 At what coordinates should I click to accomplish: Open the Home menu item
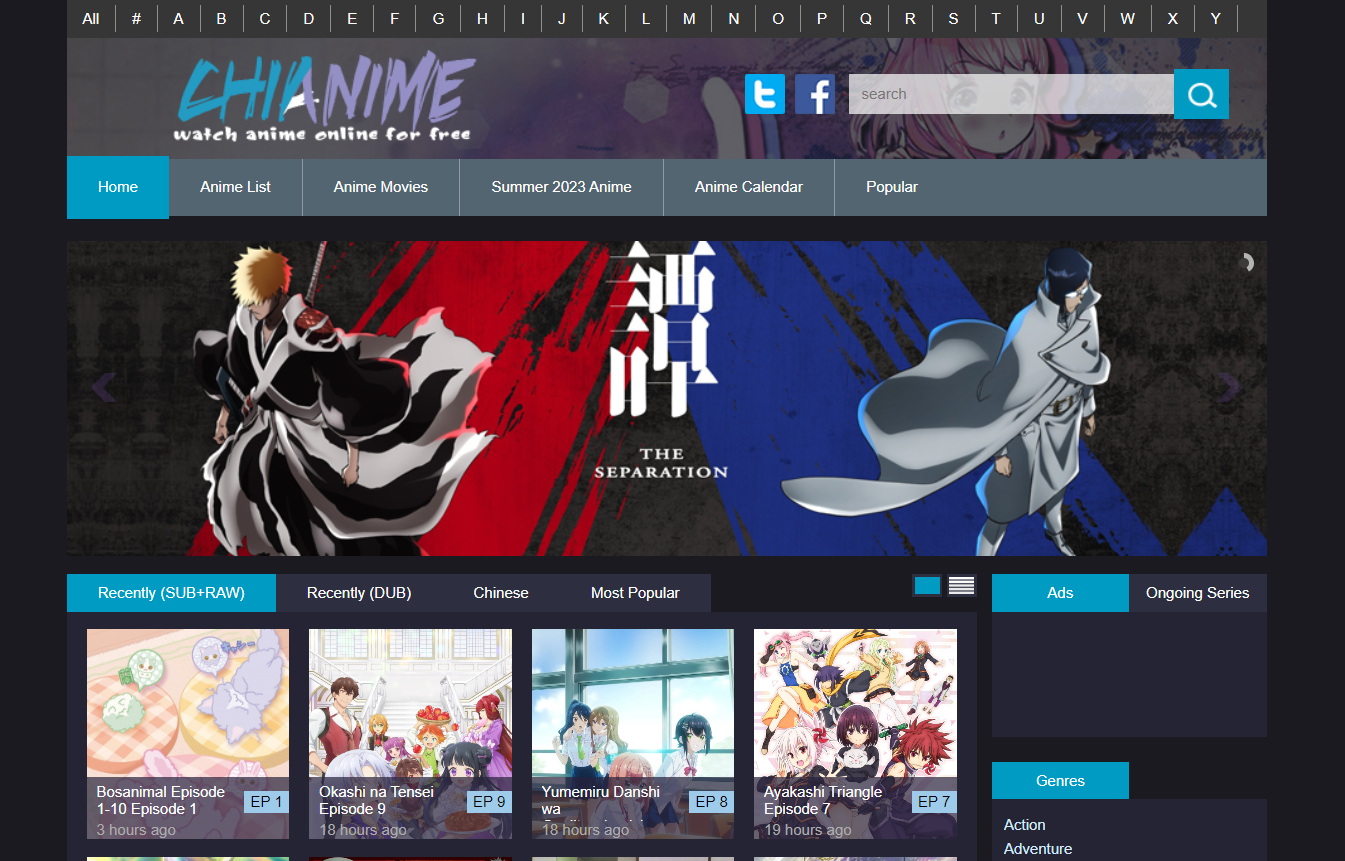point(118,187)
